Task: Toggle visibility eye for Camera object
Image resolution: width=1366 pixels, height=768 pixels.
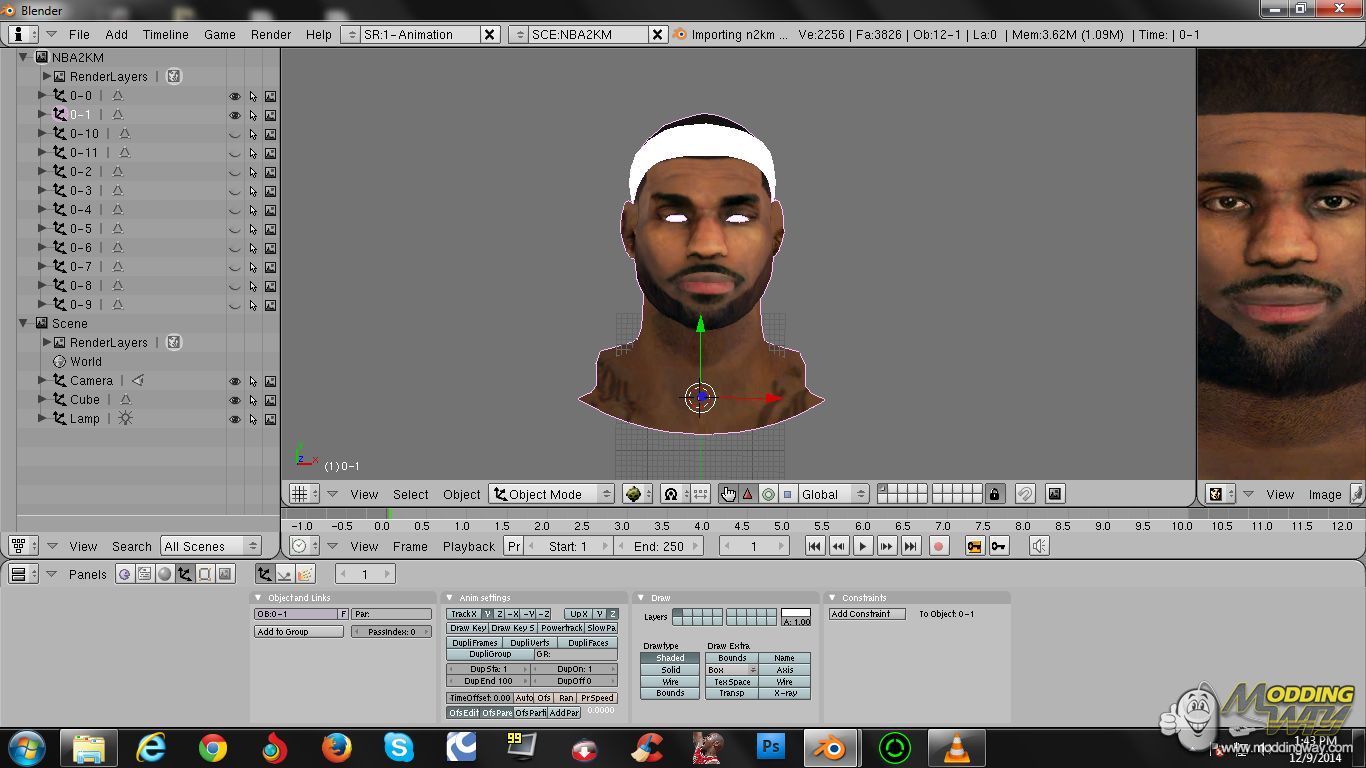Action: tap(235, 382)
